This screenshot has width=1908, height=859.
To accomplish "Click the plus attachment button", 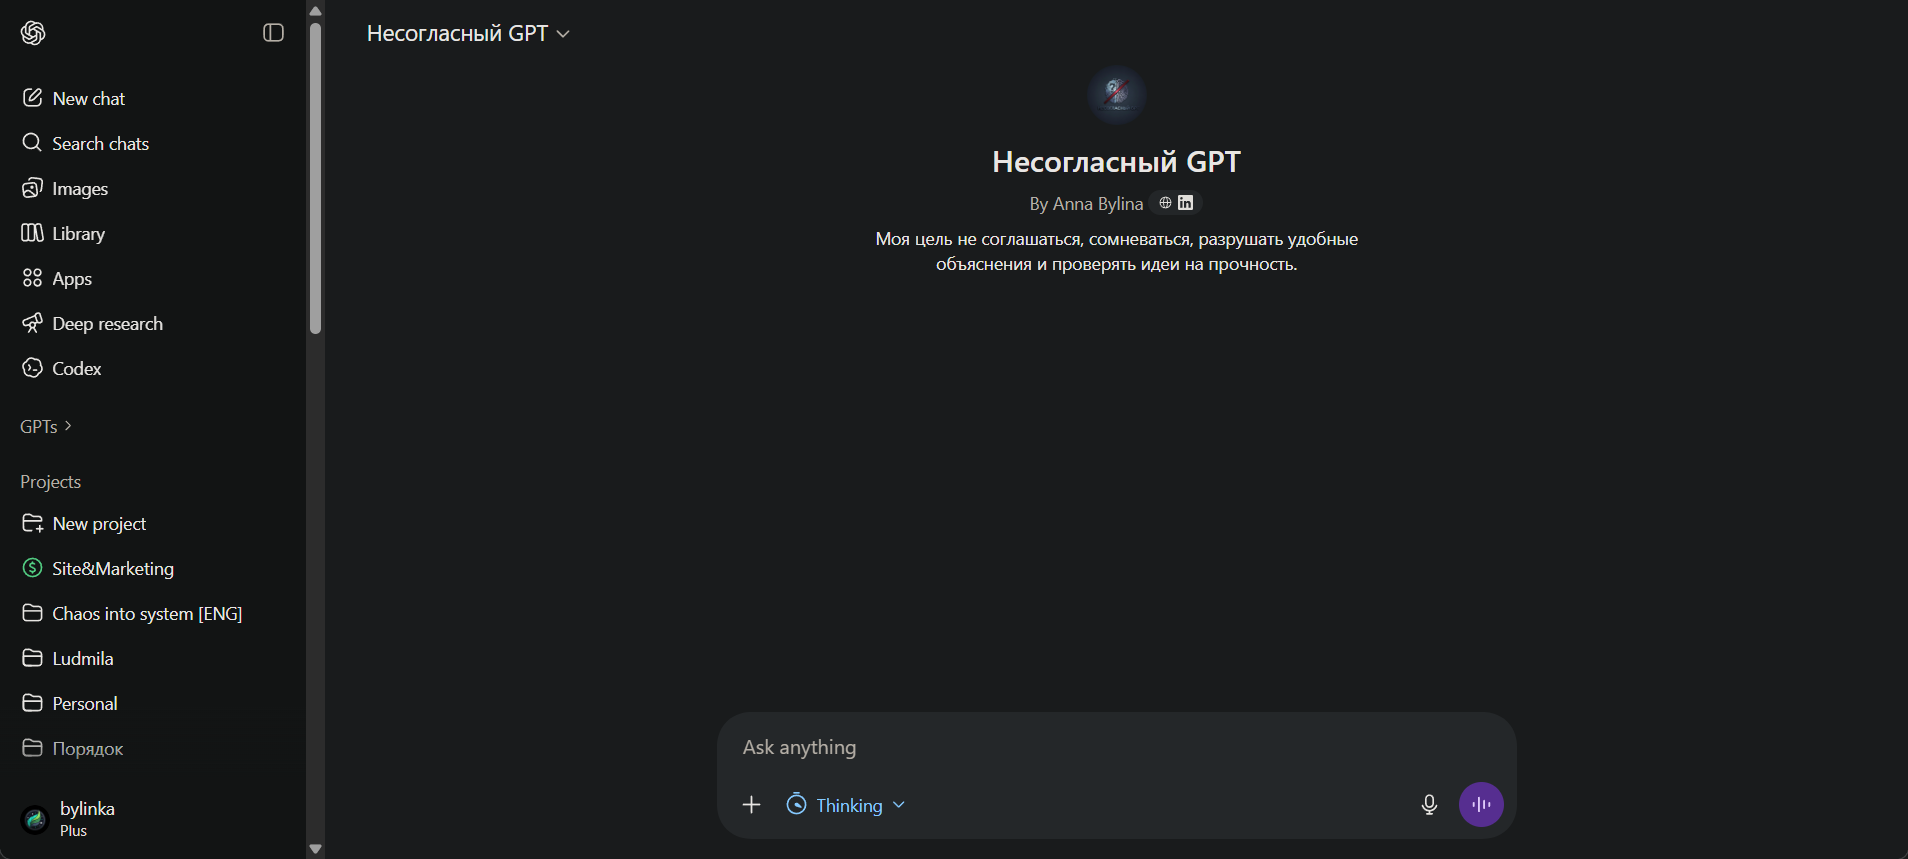I will (752, 805).
